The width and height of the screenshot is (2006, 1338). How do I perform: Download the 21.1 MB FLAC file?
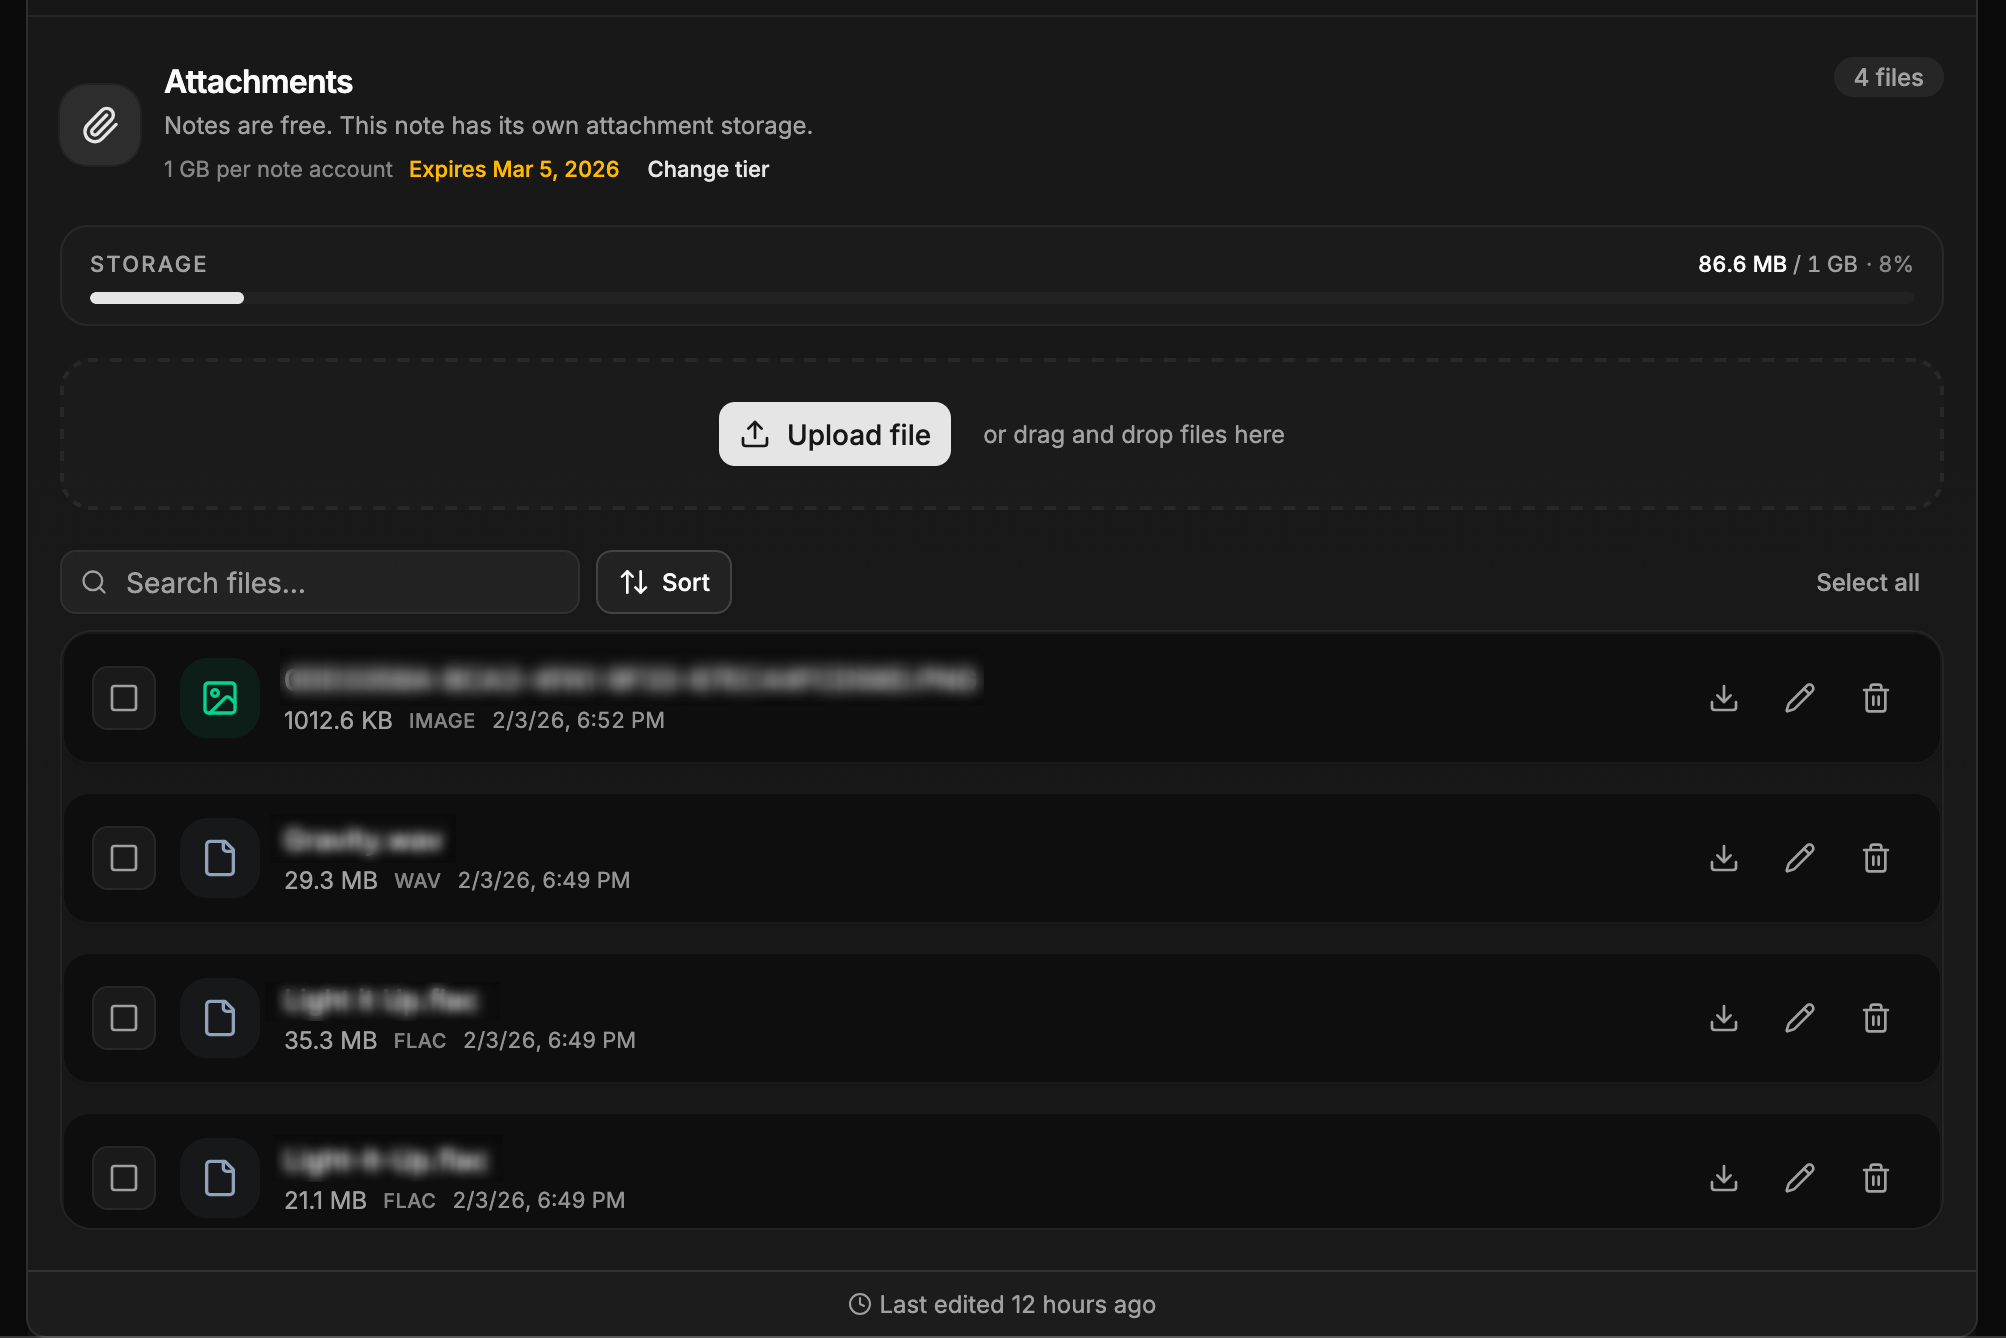tap(1723, 1178)
